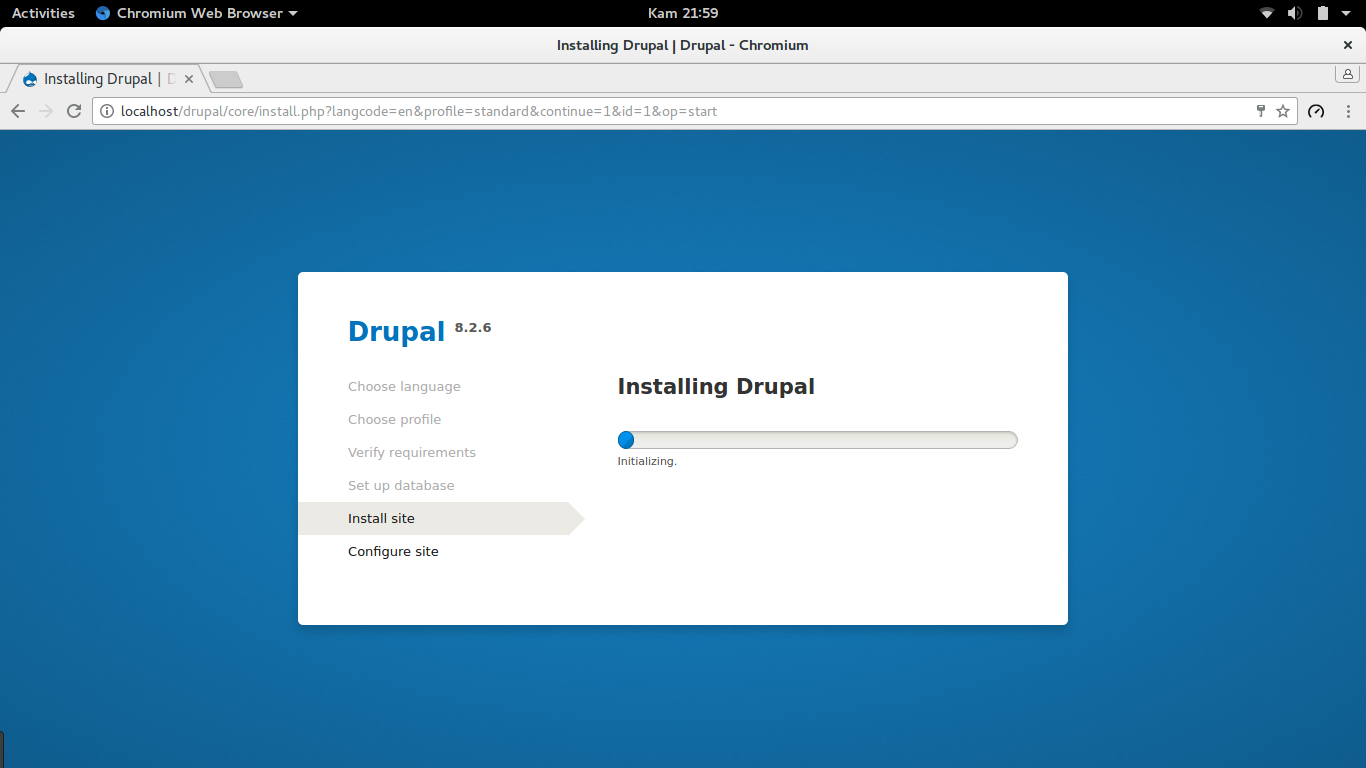
Task: Click the Configure site step
Action: [393, 552]
